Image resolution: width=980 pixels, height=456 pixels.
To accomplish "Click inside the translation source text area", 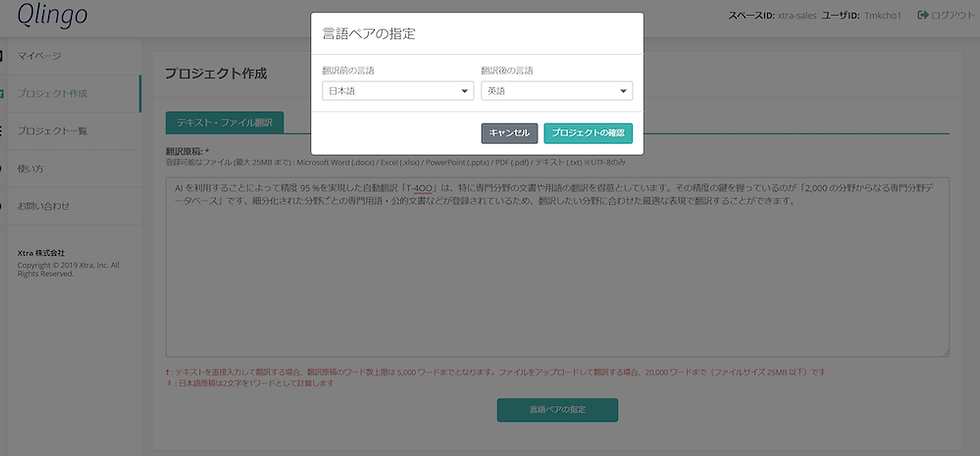I will coord(558,267).
